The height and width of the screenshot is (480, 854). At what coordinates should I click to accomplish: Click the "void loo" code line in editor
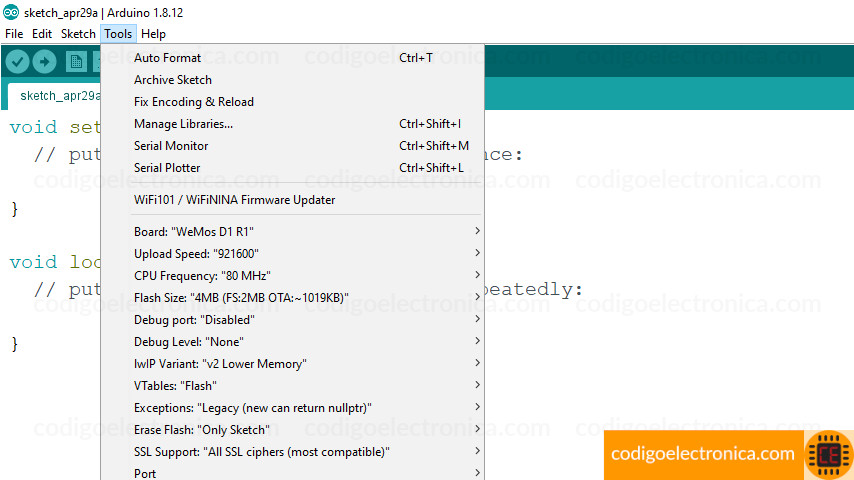[54, 262]
